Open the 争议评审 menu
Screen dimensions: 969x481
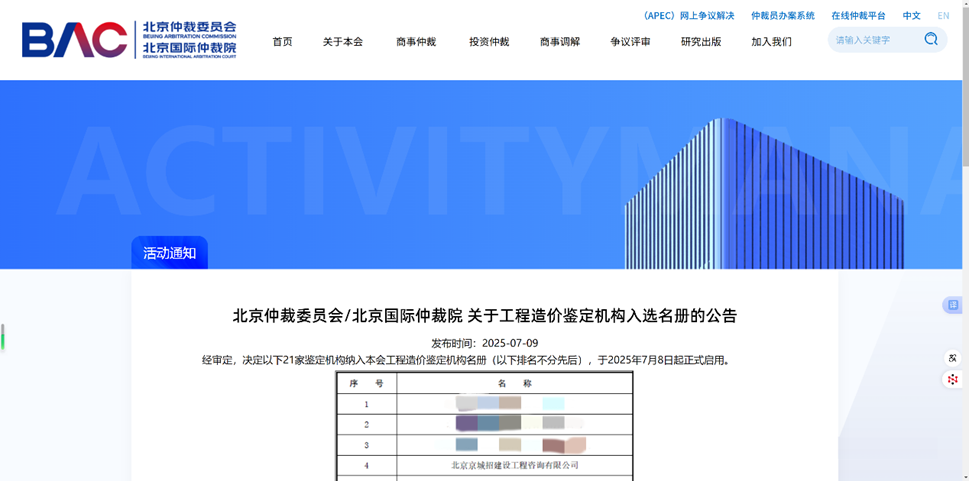pyautogui.click(x=630, y=42)
